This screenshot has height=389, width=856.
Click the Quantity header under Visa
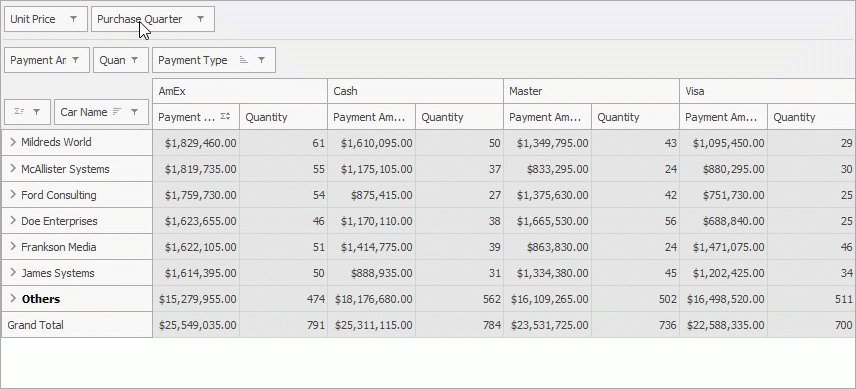point(812,117)
